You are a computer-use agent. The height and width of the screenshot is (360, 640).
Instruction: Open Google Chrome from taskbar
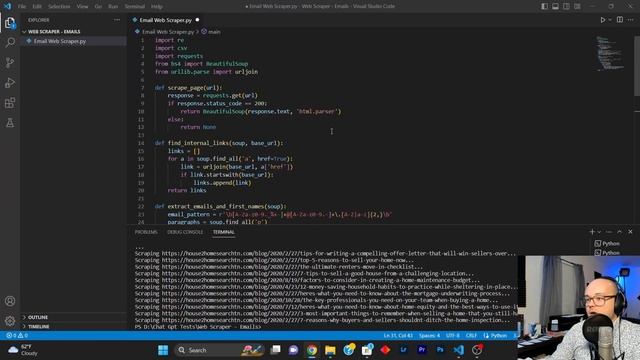[x=312, y=350]
